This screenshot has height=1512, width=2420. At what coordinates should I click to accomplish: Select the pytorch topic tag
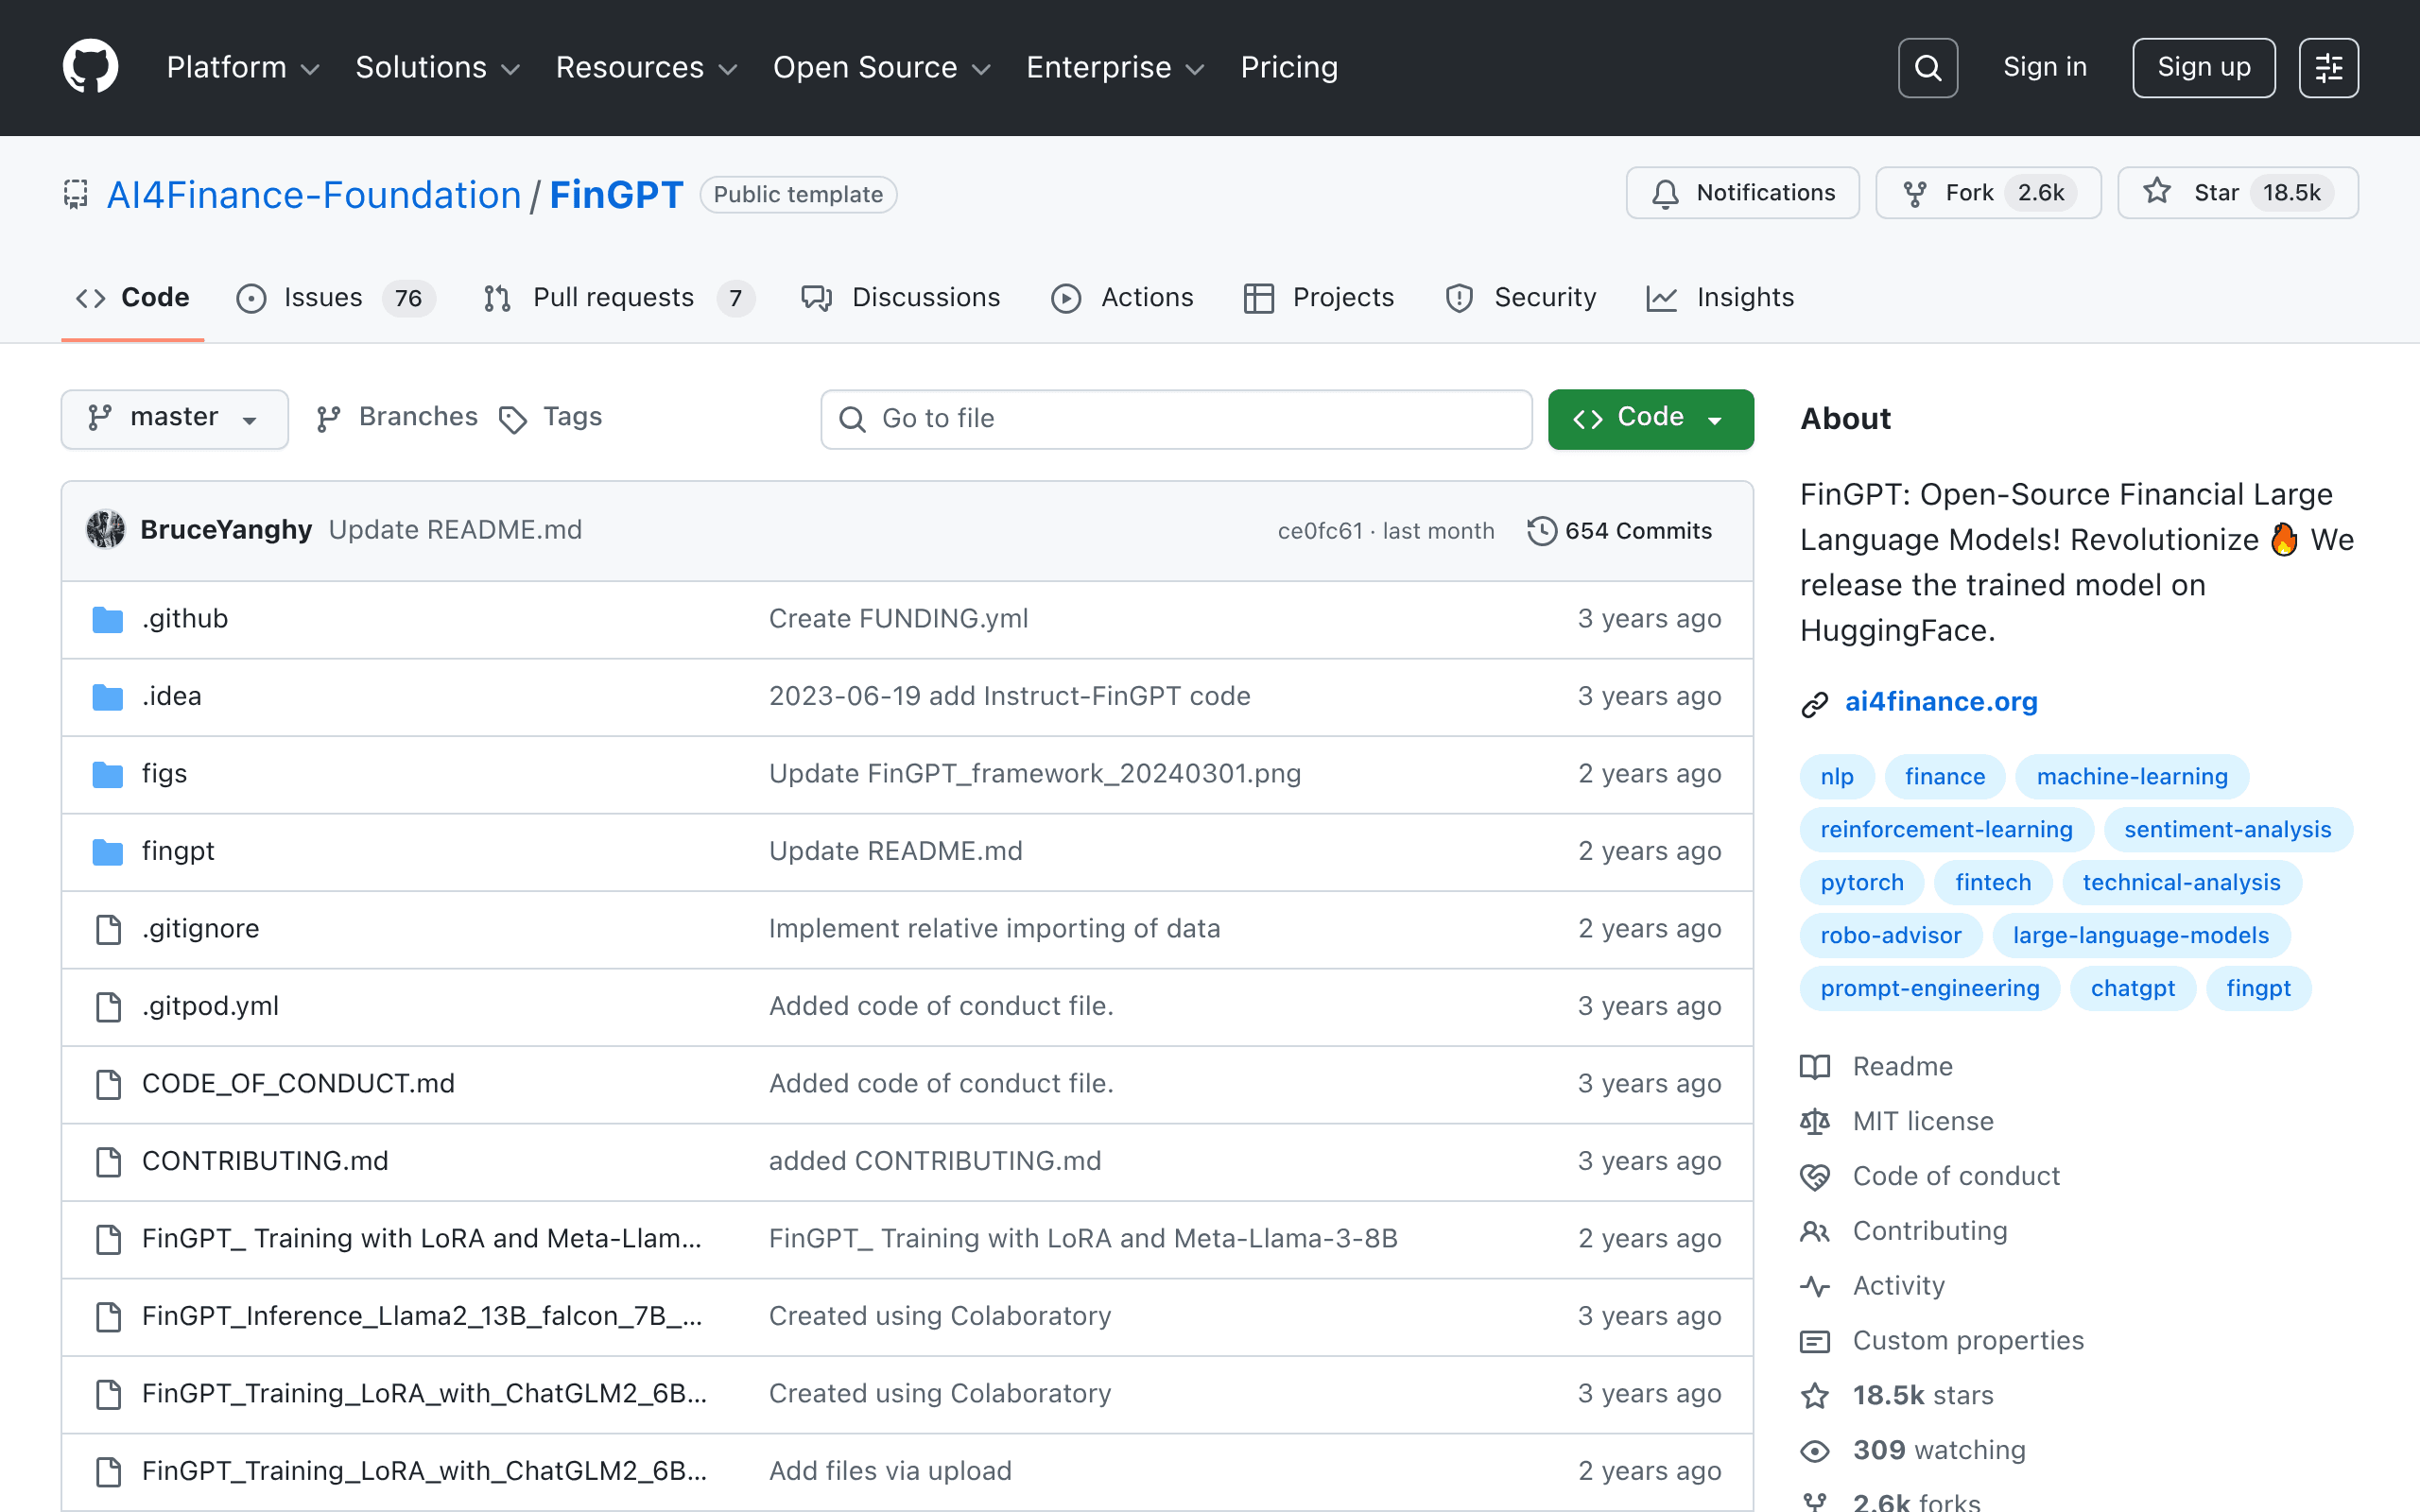tap(1861, 883)
